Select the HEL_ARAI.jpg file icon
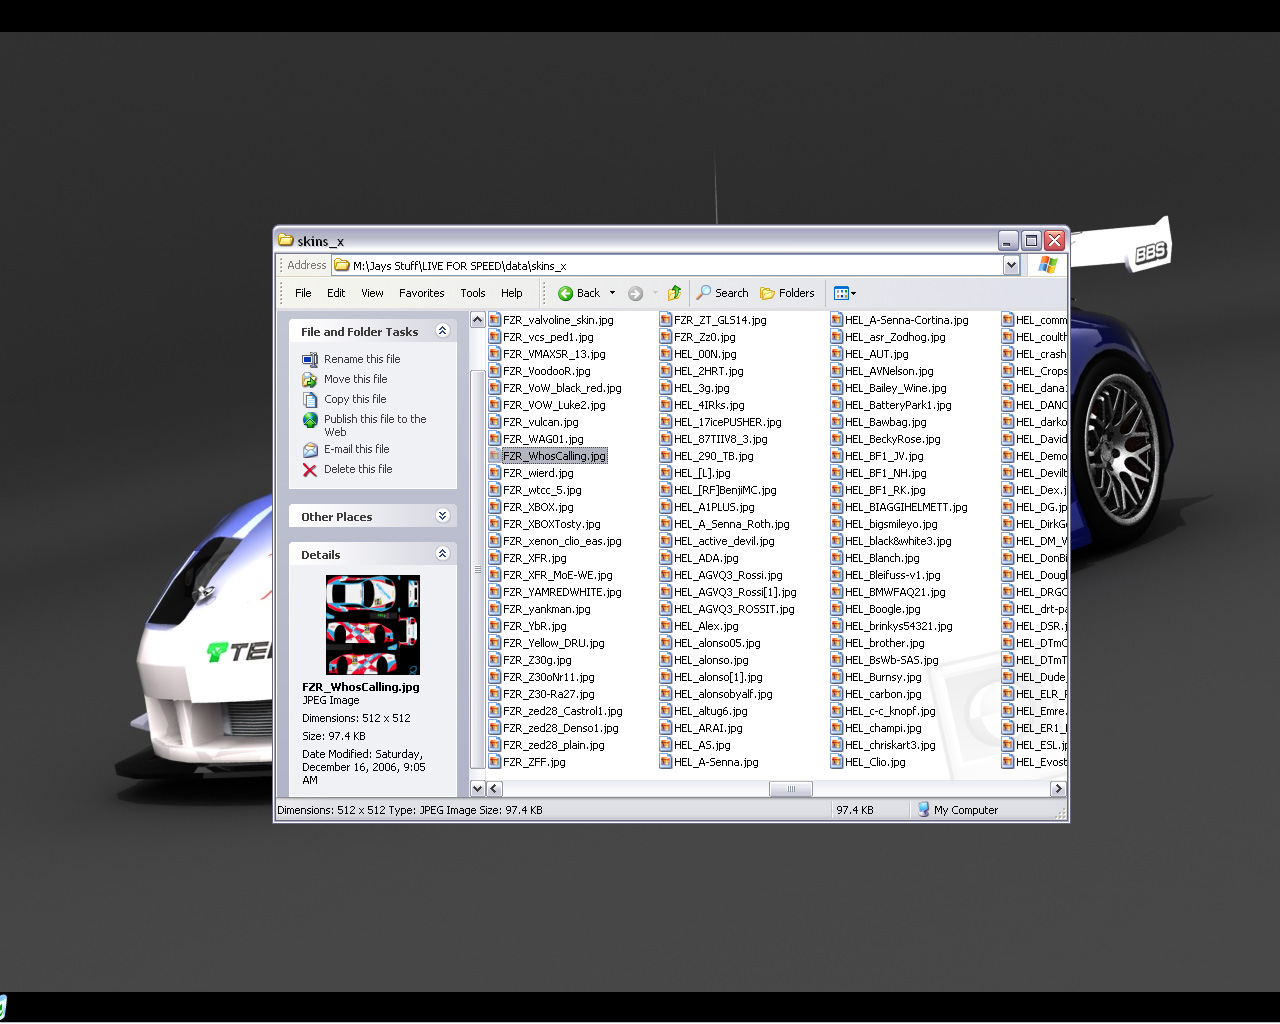This screenshot has height=1024, width=1280. click(x=666, y=728)
